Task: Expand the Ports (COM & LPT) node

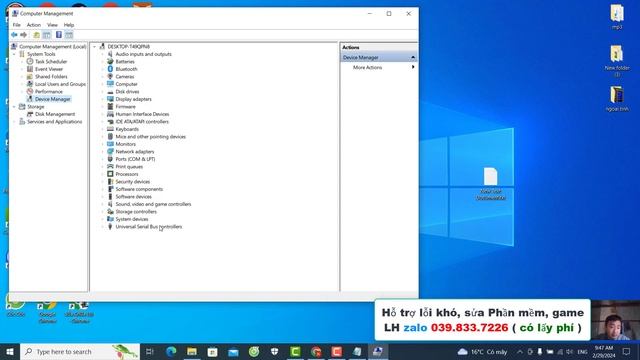Action: click(102, 159)
